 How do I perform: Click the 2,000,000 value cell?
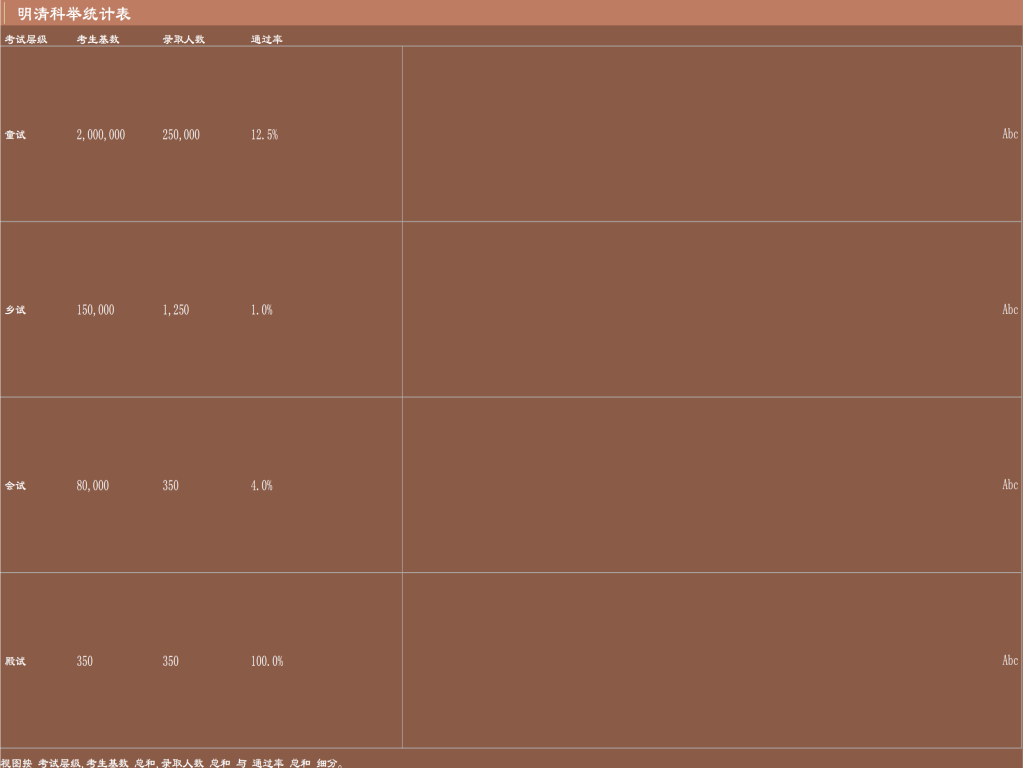101,135
